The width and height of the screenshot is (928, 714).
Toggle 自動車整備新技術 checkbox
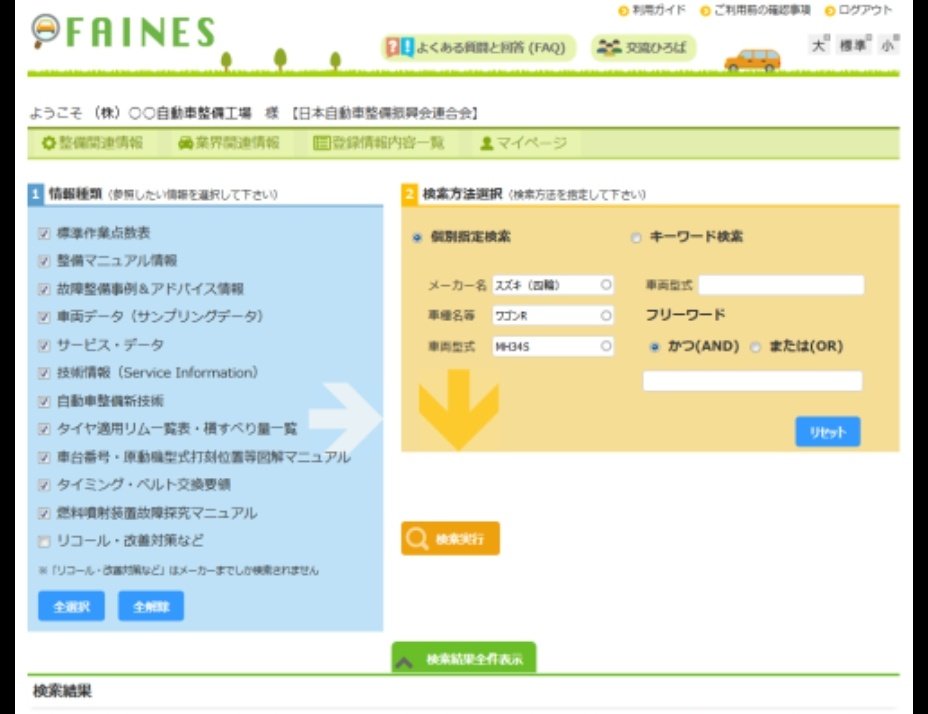point(44,401)
